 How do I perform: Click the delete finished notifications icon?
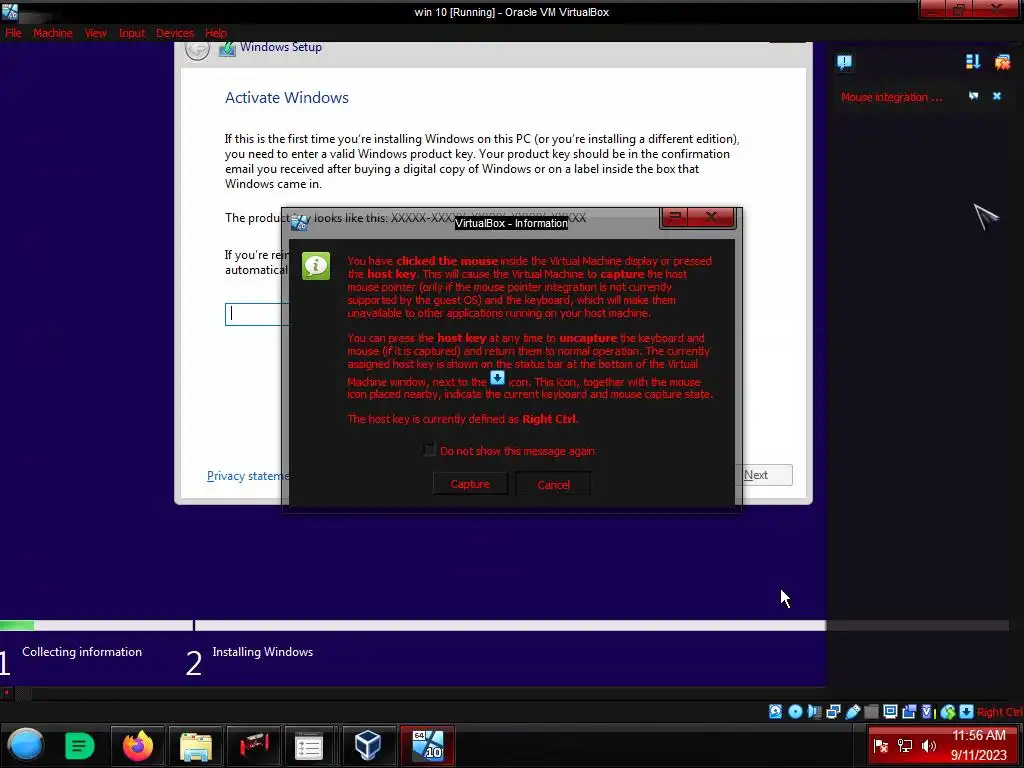1002,62
